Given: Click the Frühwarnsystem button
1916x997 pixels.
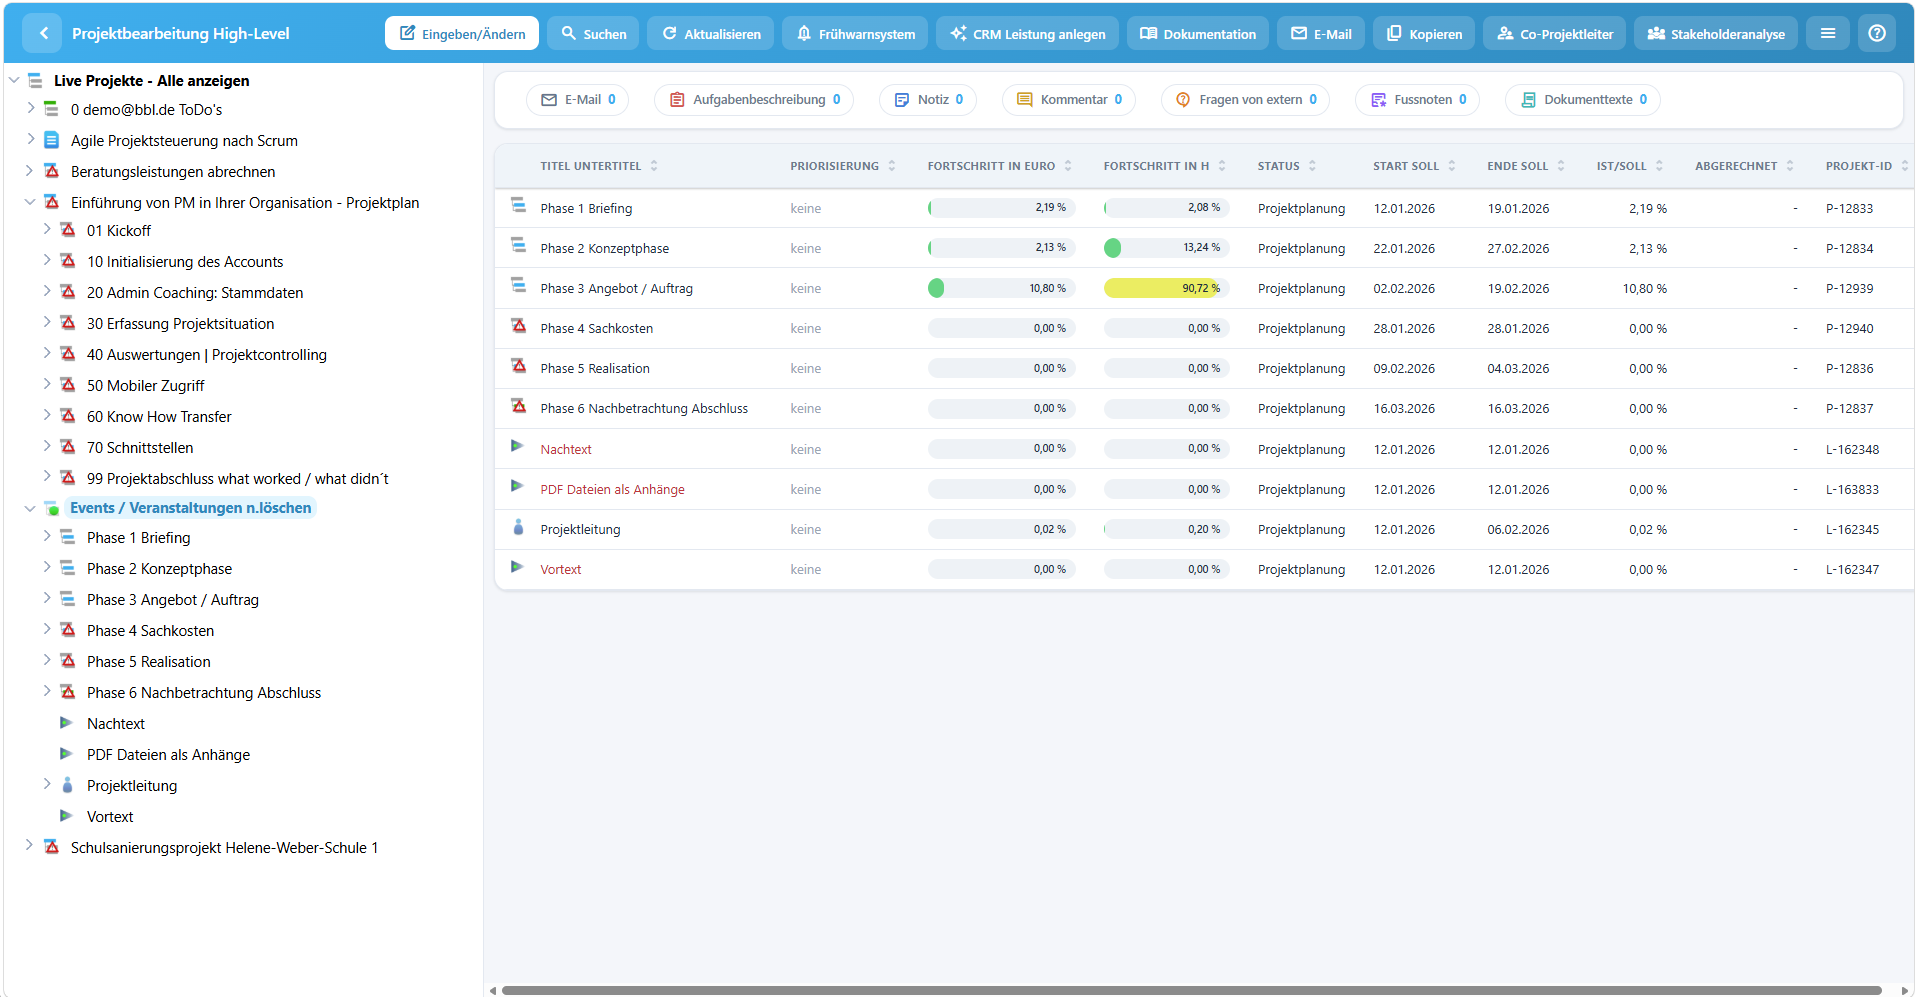Looking at the screenshot, I should [855, 33].
